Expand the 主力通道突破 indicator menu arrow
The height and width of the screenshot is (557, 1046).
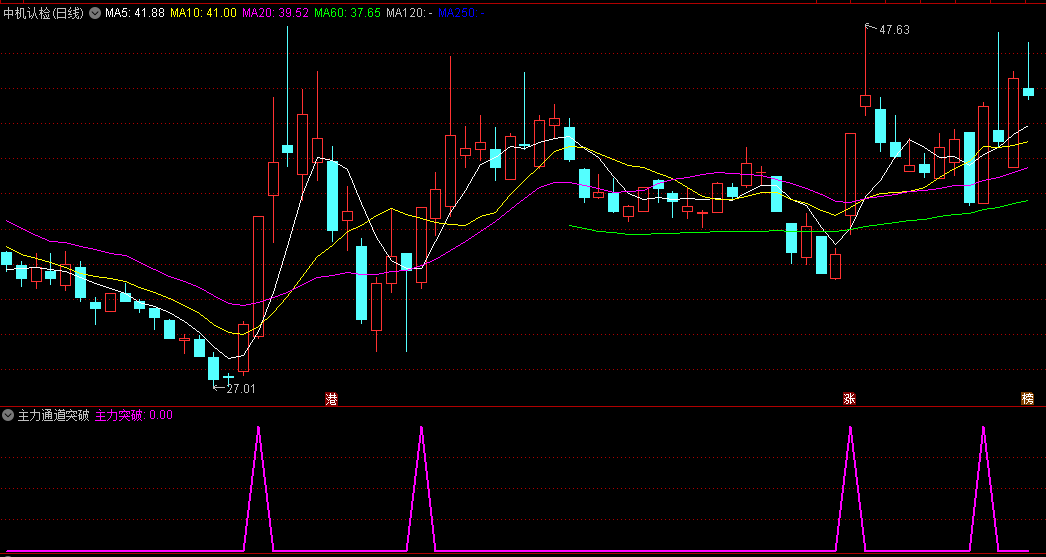8,415
